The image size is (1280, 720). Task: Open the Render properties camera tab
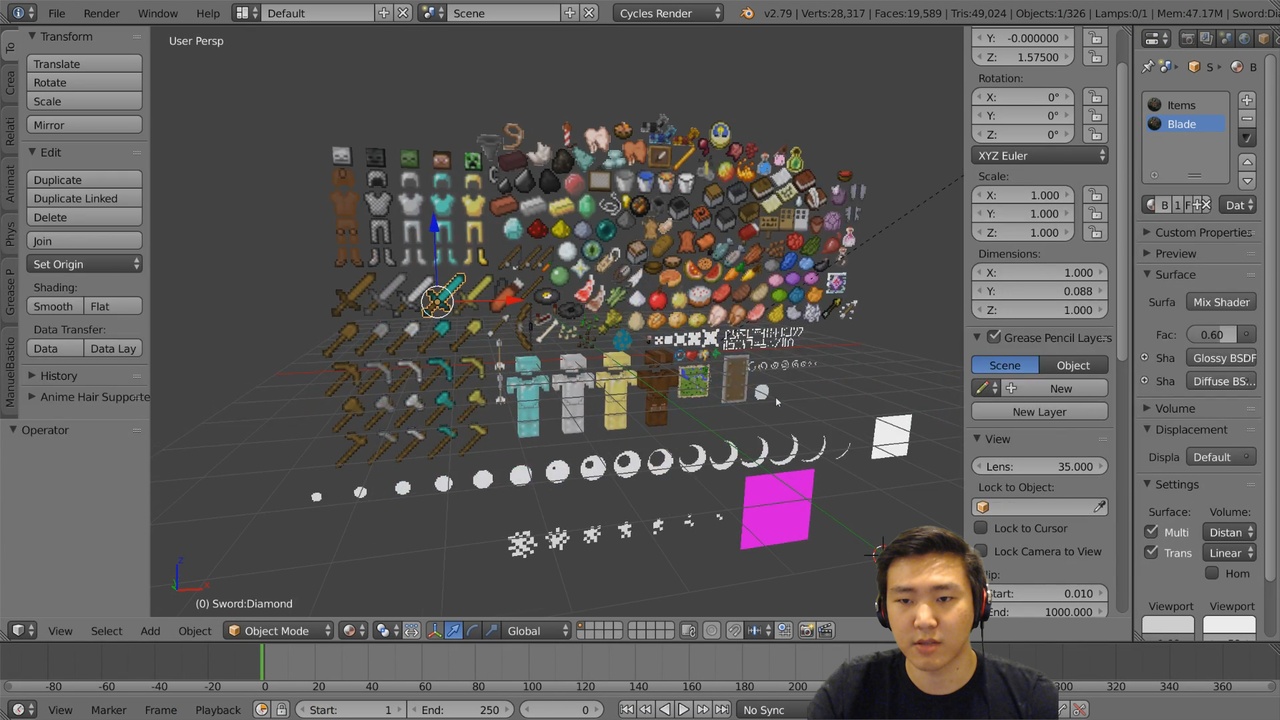coord(1188,38)
